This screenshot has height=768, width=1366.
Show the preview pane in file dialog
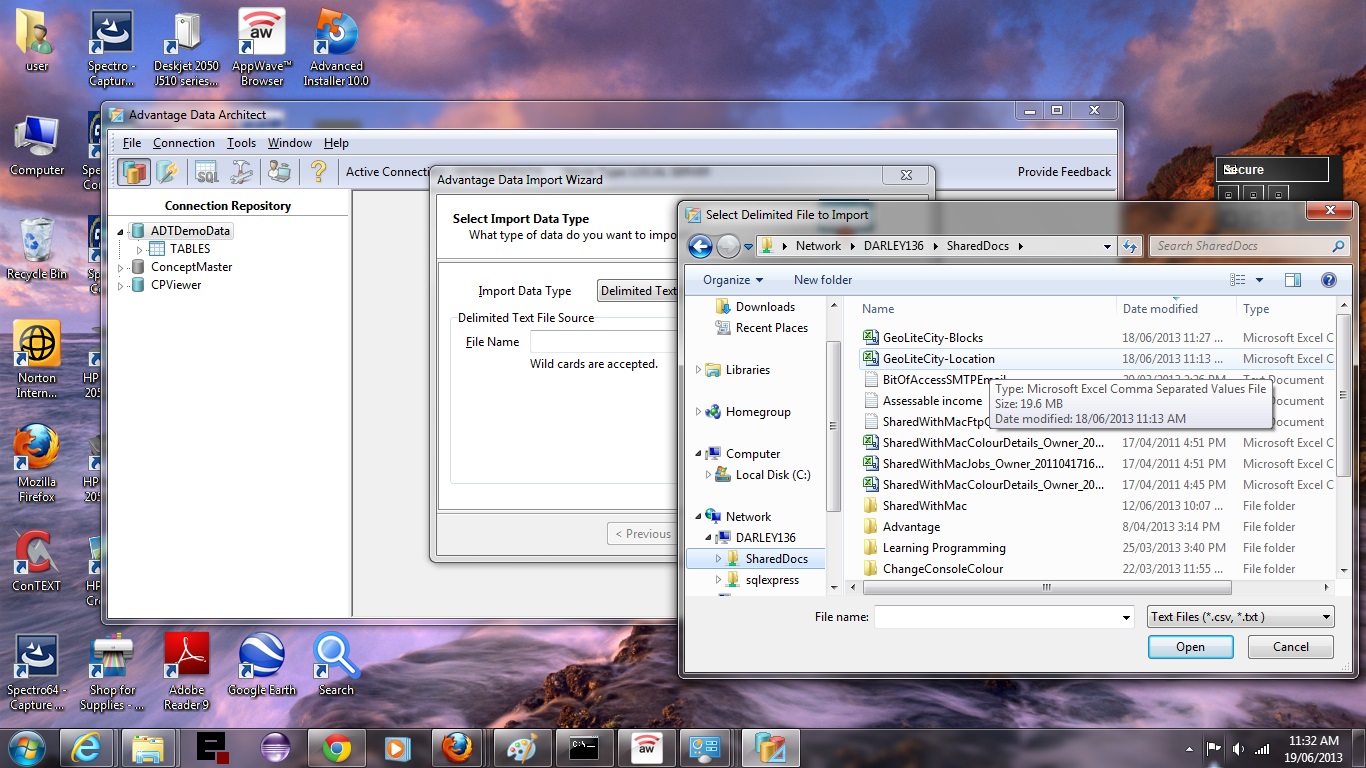click(1293, 280)
